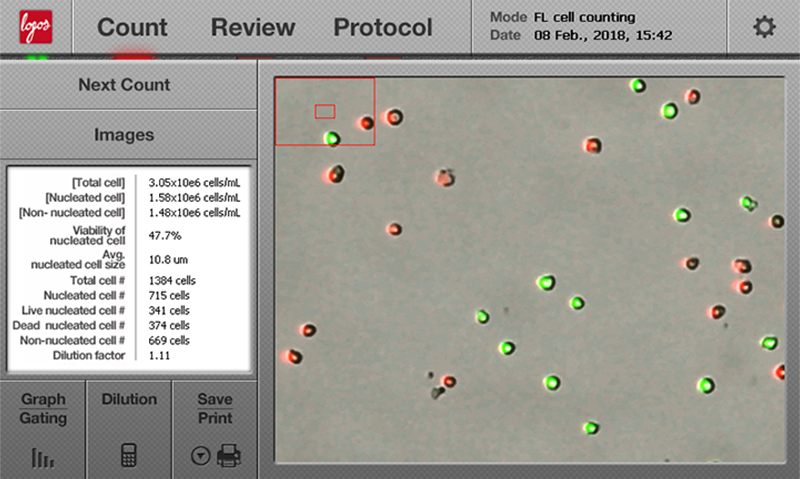Click the Logos brand logo icon
Screen dimensions: 800x479
tap(36, 27)
